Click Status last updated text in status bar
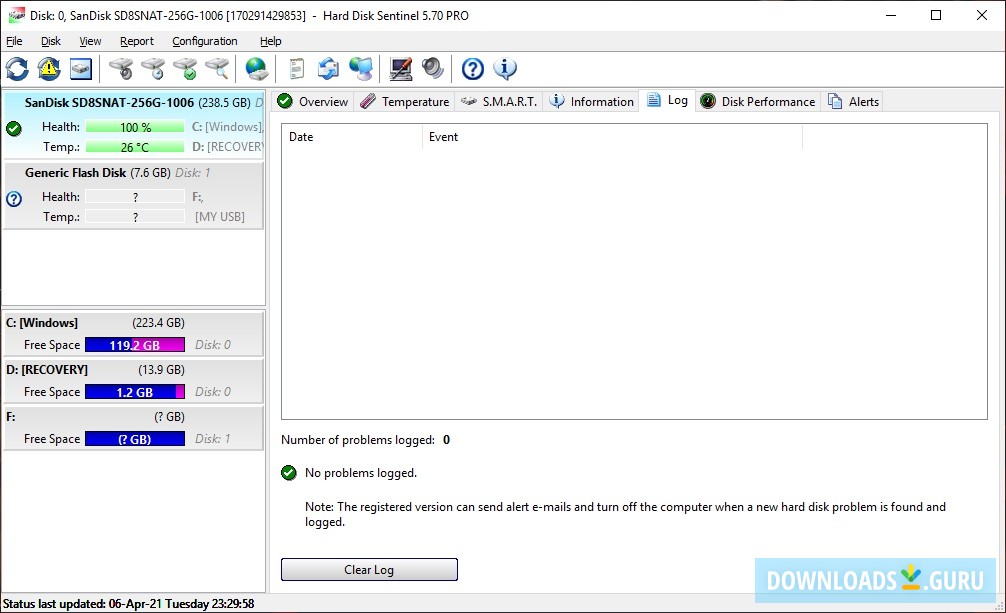This screenshot has width=1006, height=613. pos(128,604)
